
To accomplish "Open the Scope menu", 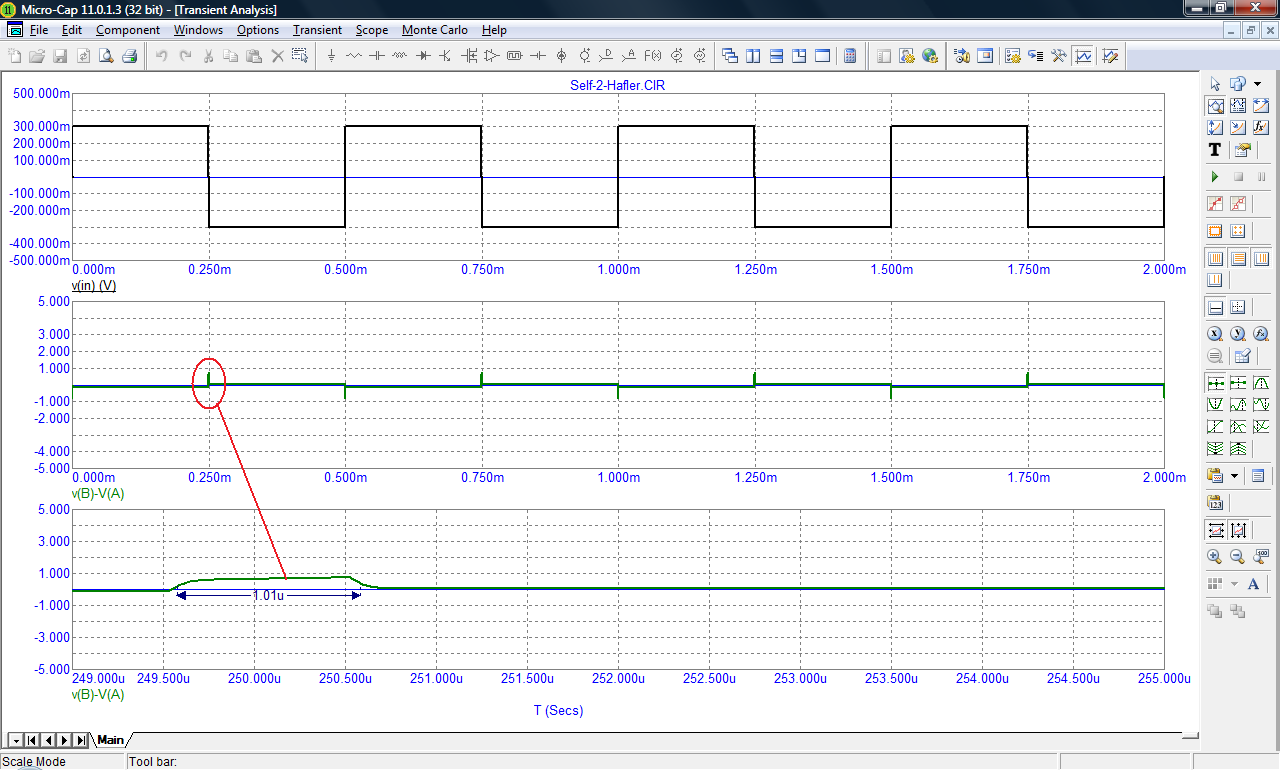I will click(x=371, y=30).
